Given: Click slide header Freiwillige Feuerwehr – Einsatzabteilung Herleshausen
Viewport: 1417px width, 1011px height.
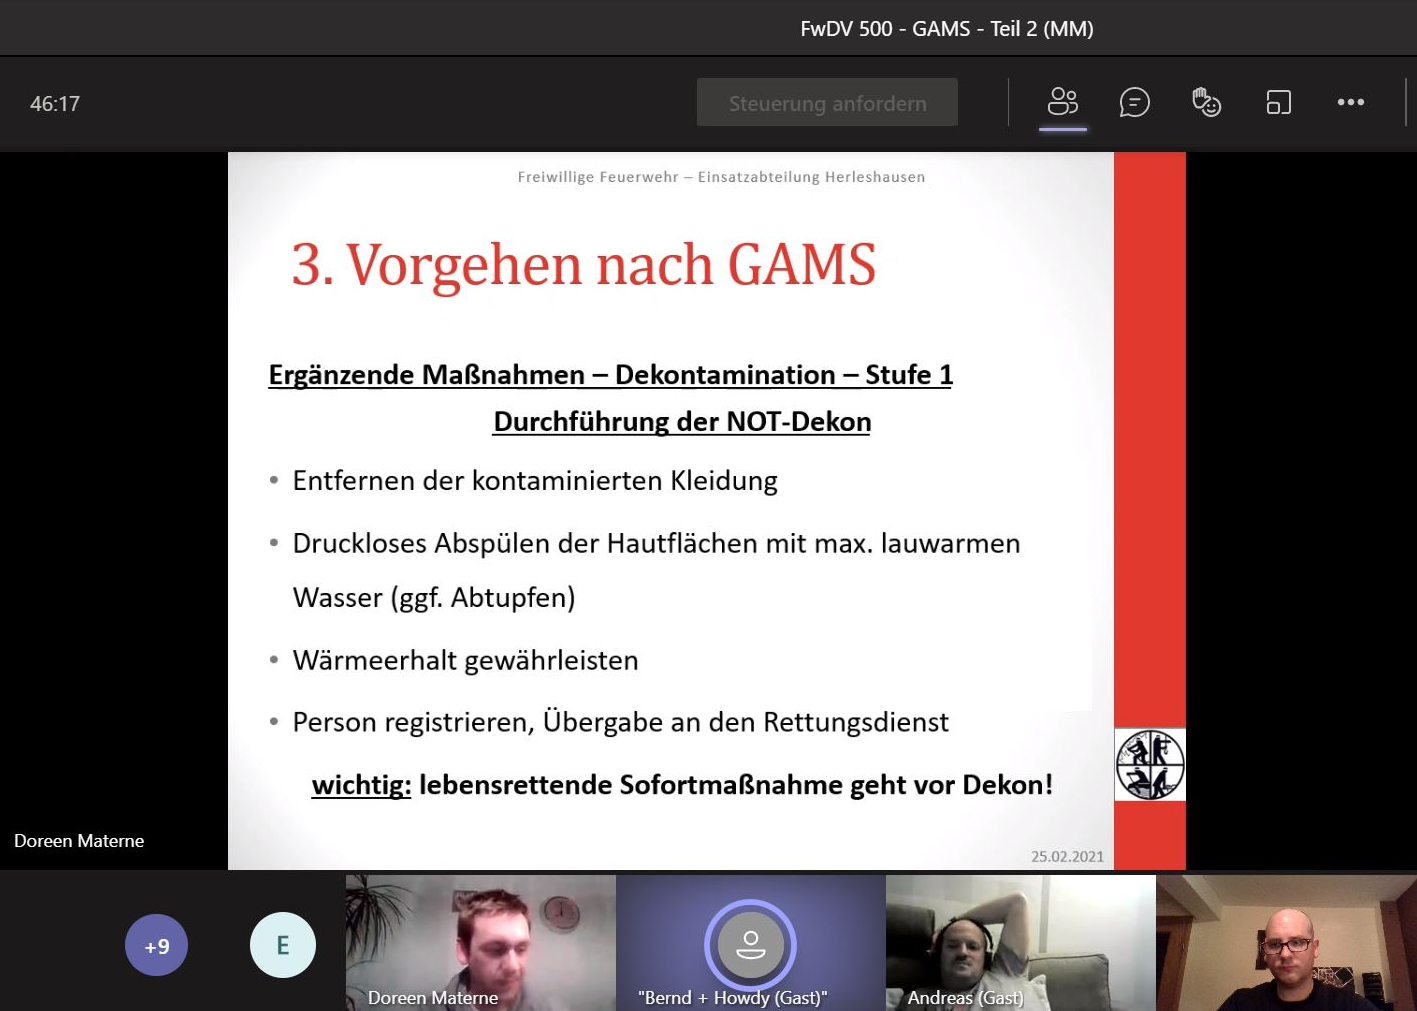Looking at the screenshot, I should 721,177.
